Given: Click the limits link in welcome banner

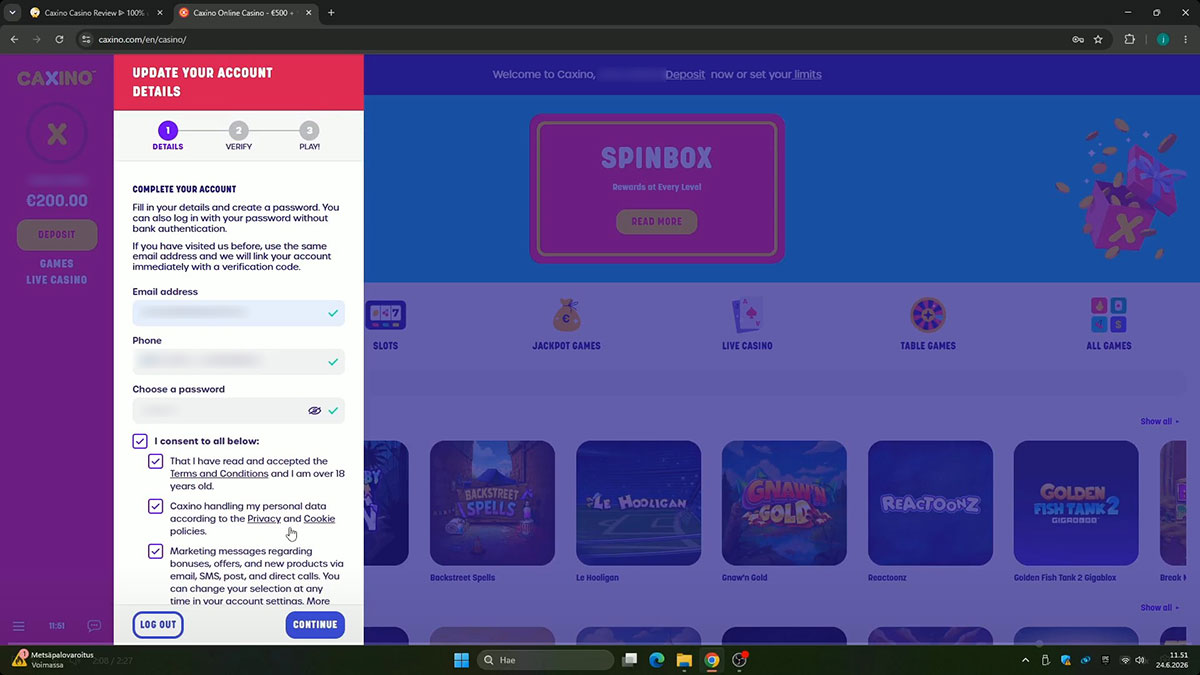Looking at the screenshot, I should point(807,75).
